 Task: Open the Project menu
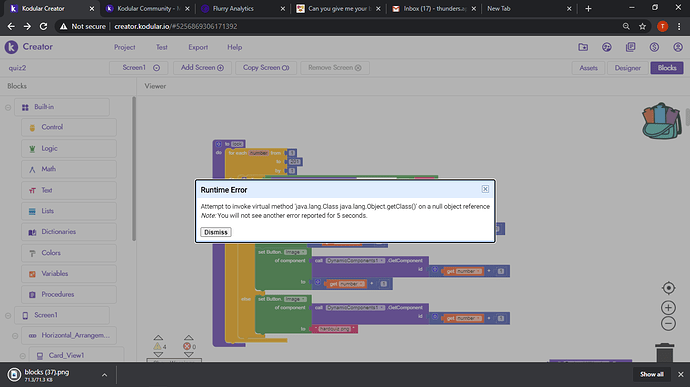tap(125, 47)
